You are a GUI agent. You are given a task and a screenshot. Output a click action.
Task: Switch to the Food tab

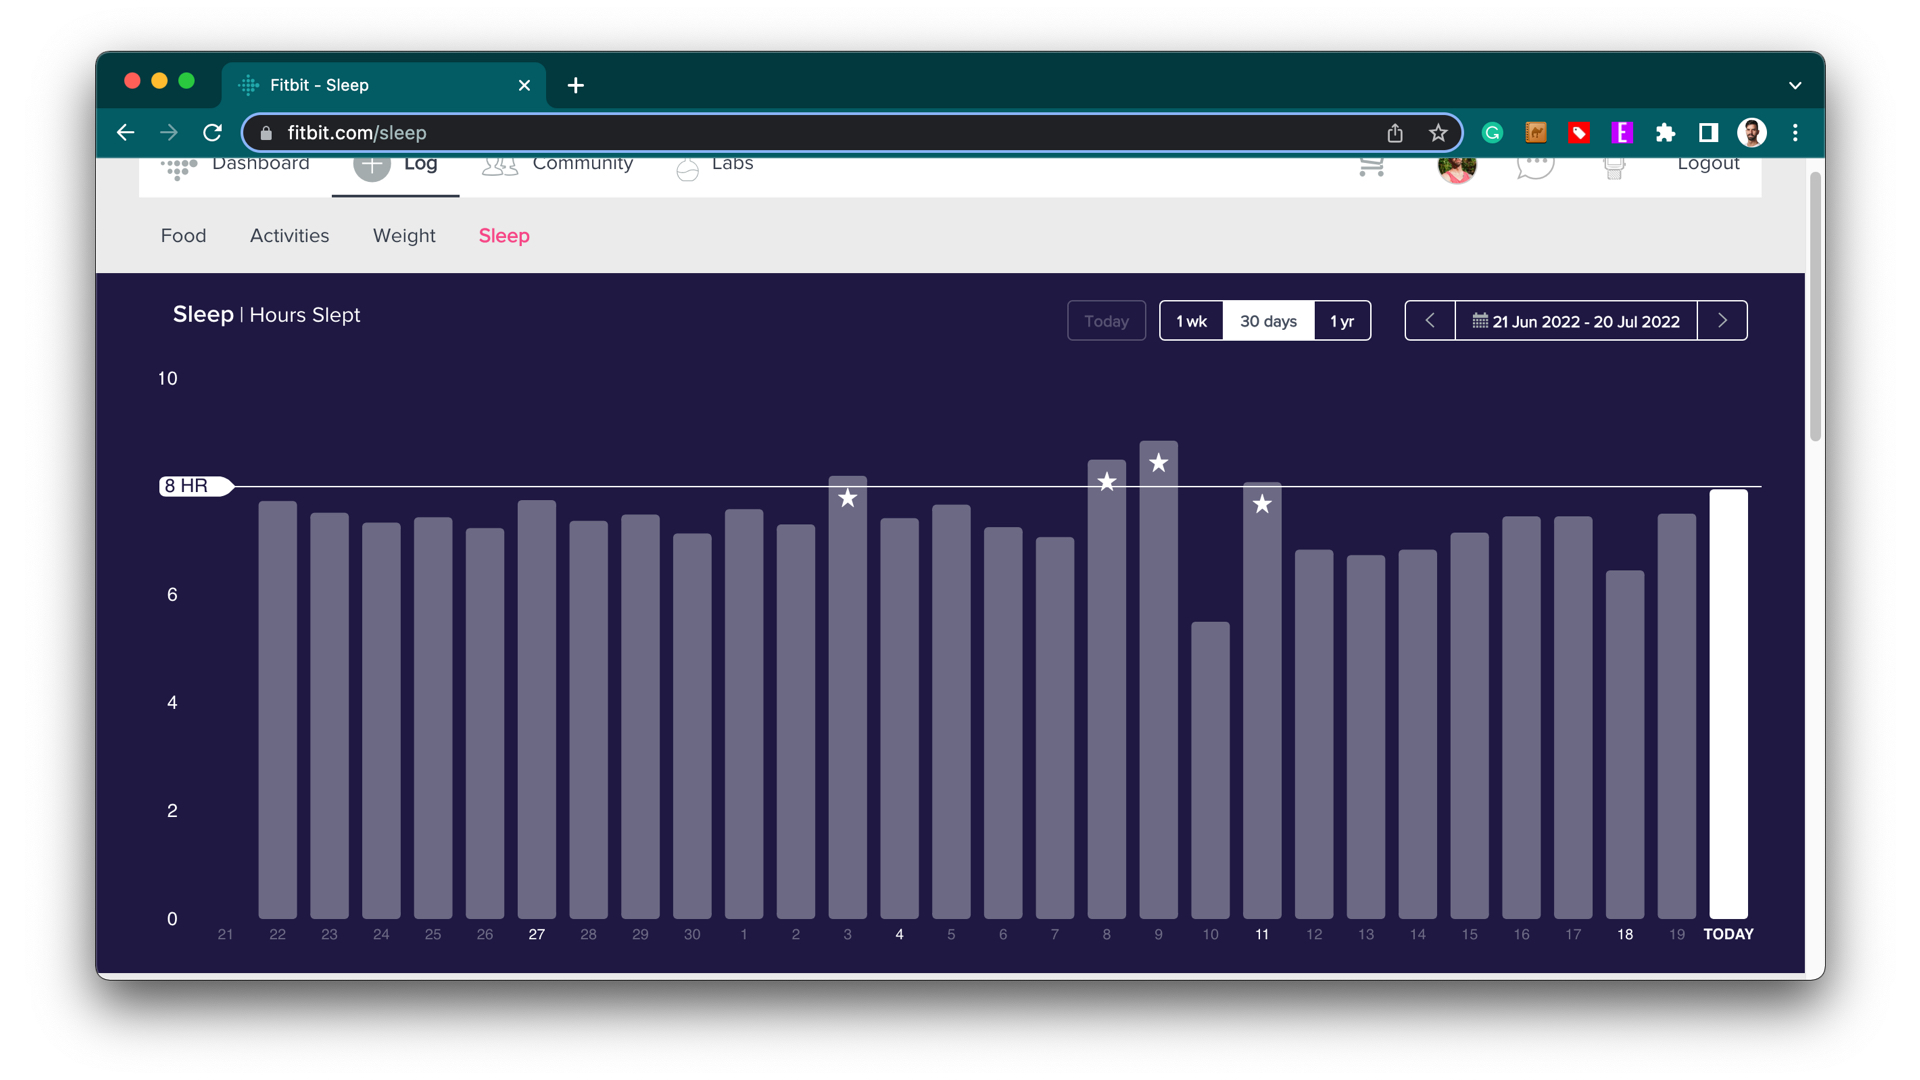[183, 235]
